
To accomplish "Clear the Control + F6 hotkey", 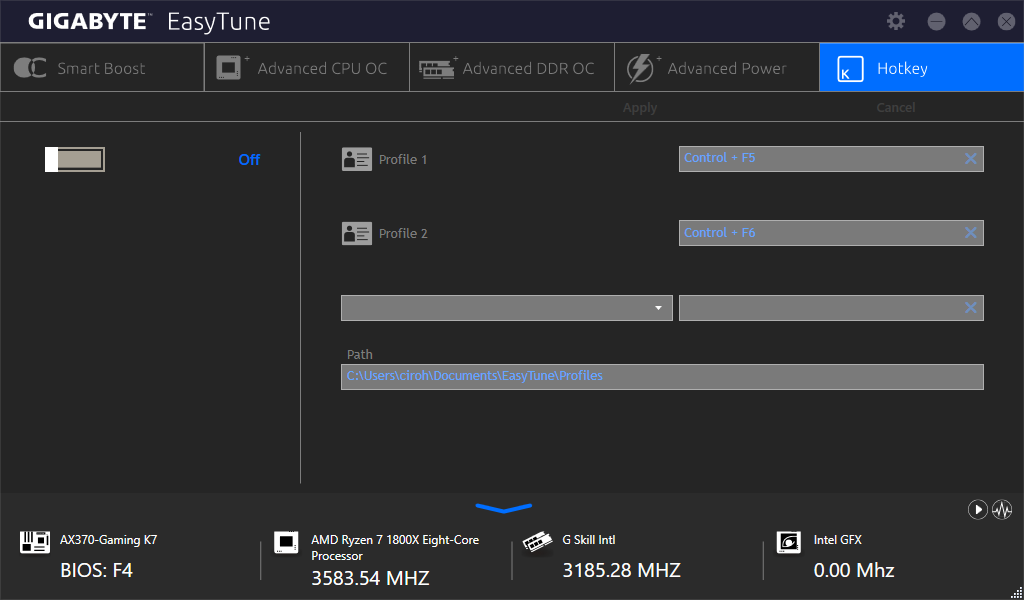I will click(970, 233).
